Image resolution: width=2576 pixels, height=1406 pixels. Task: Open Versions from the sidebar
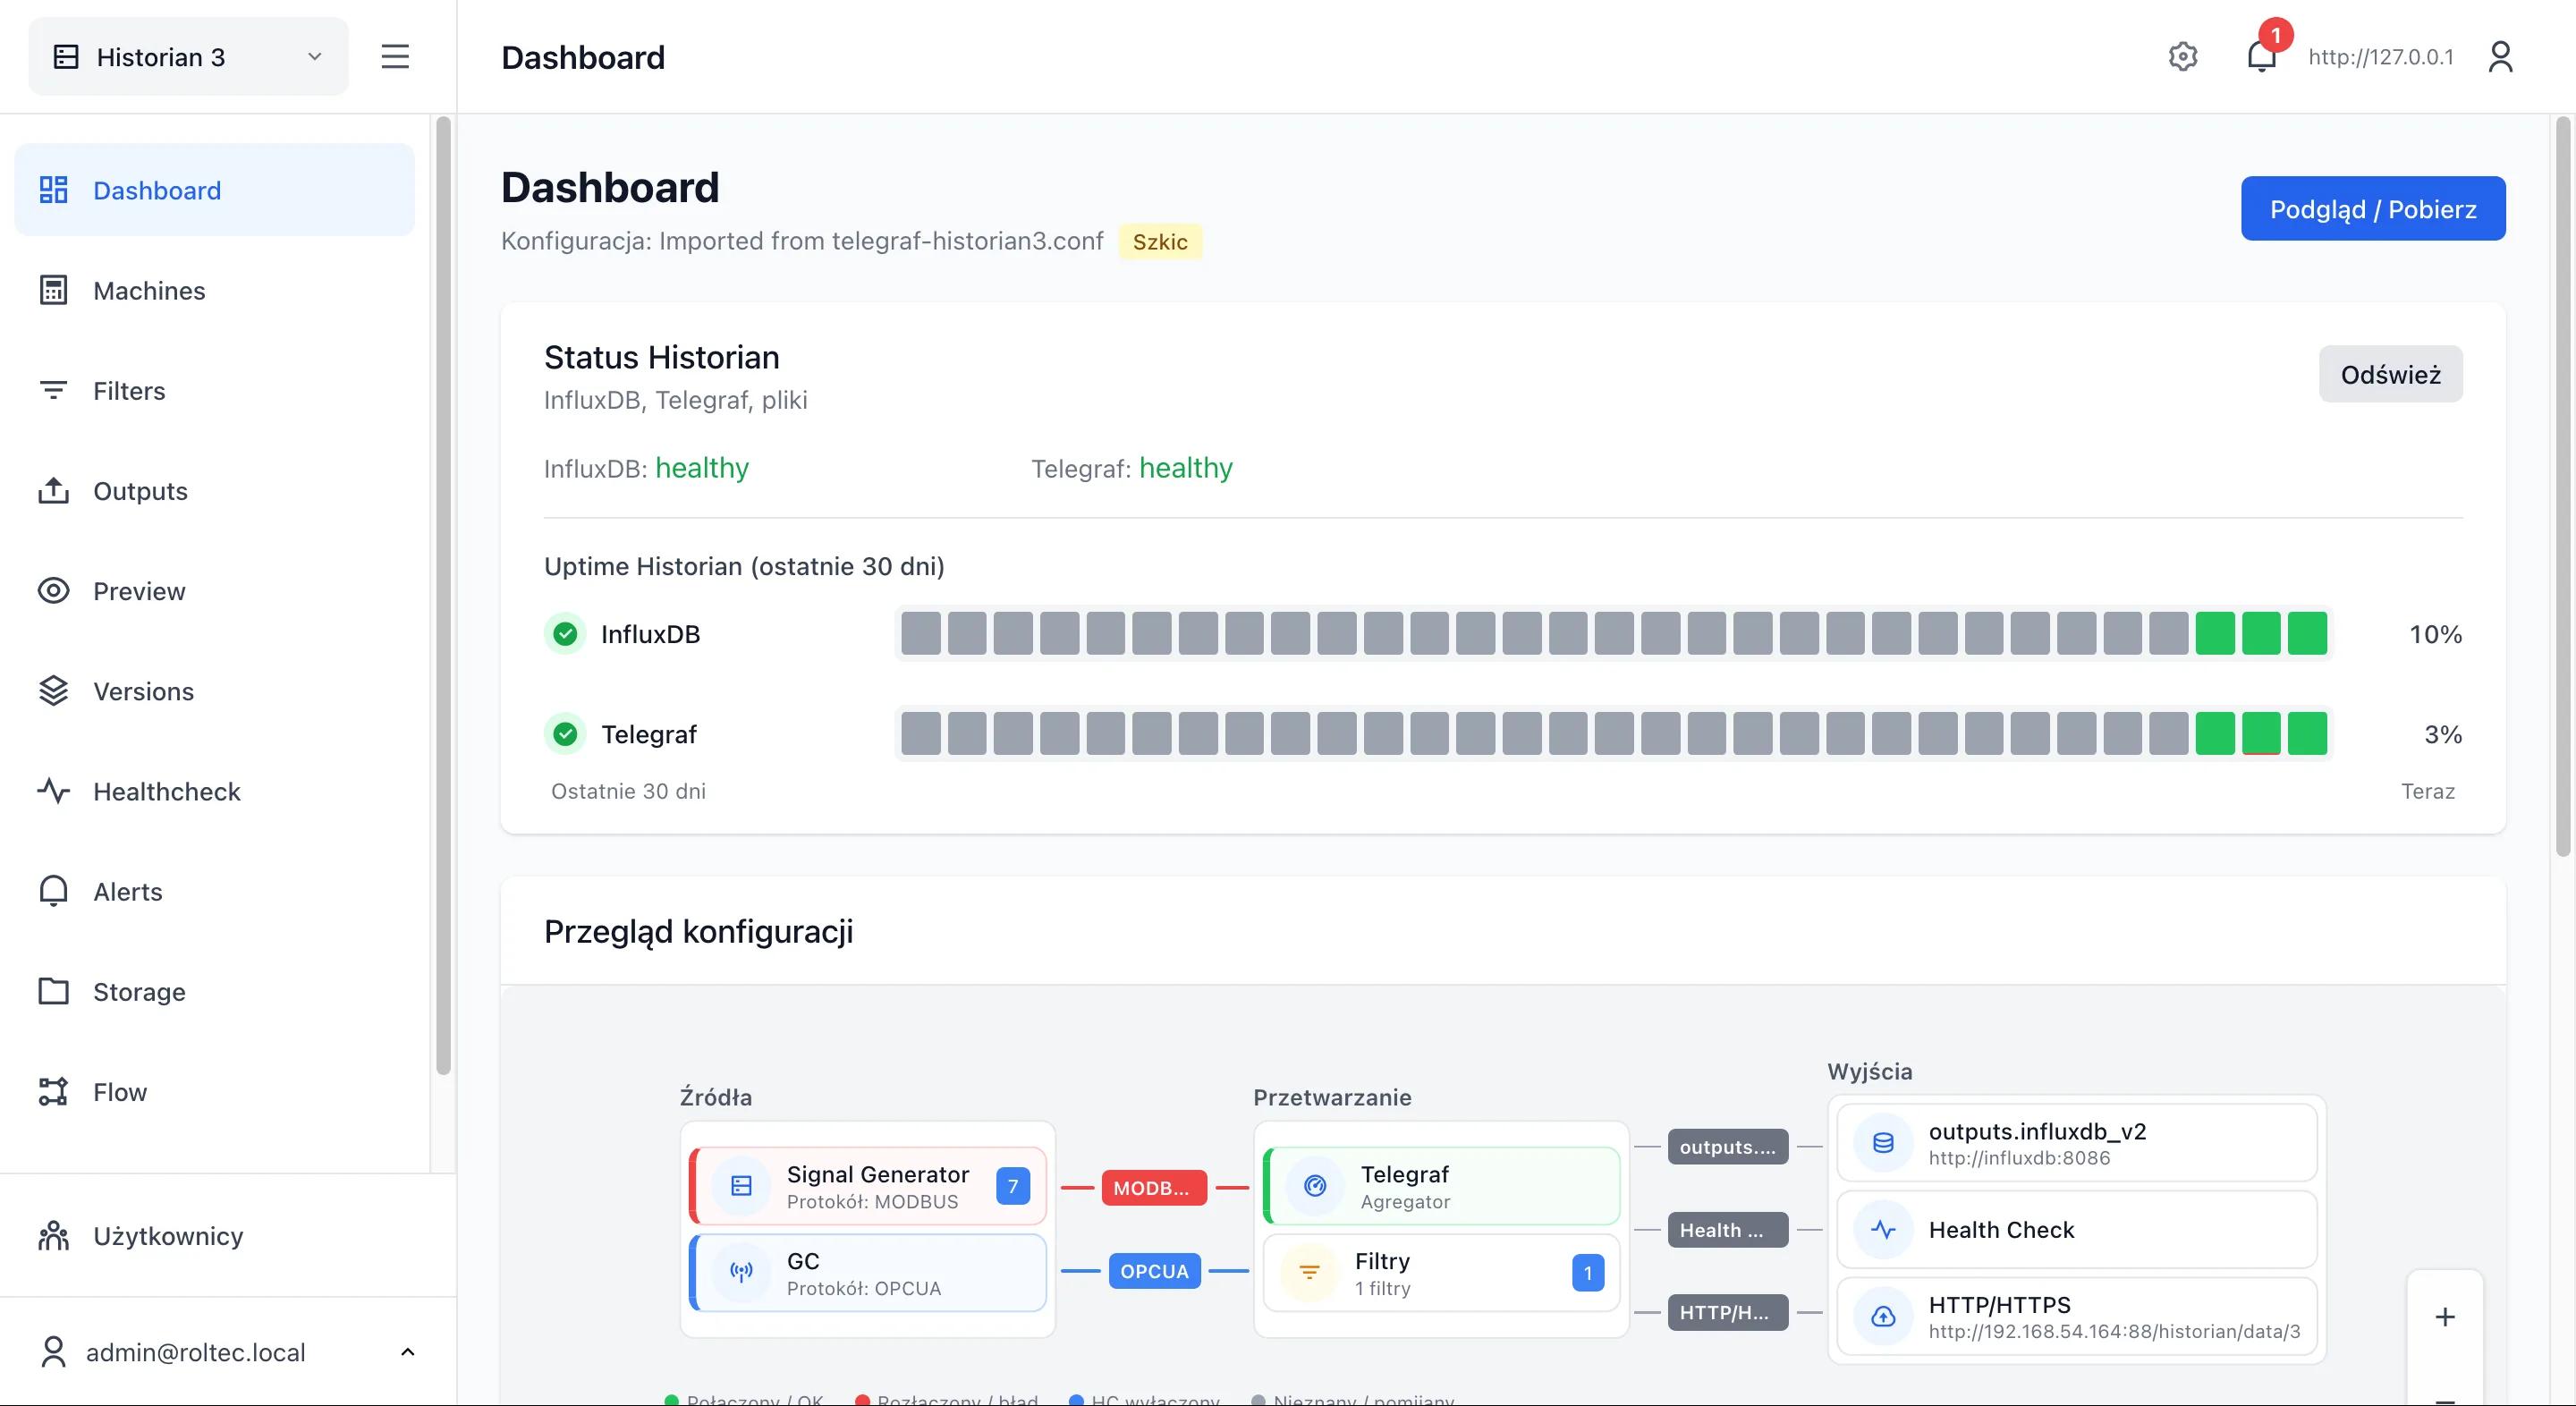[214, 691]
